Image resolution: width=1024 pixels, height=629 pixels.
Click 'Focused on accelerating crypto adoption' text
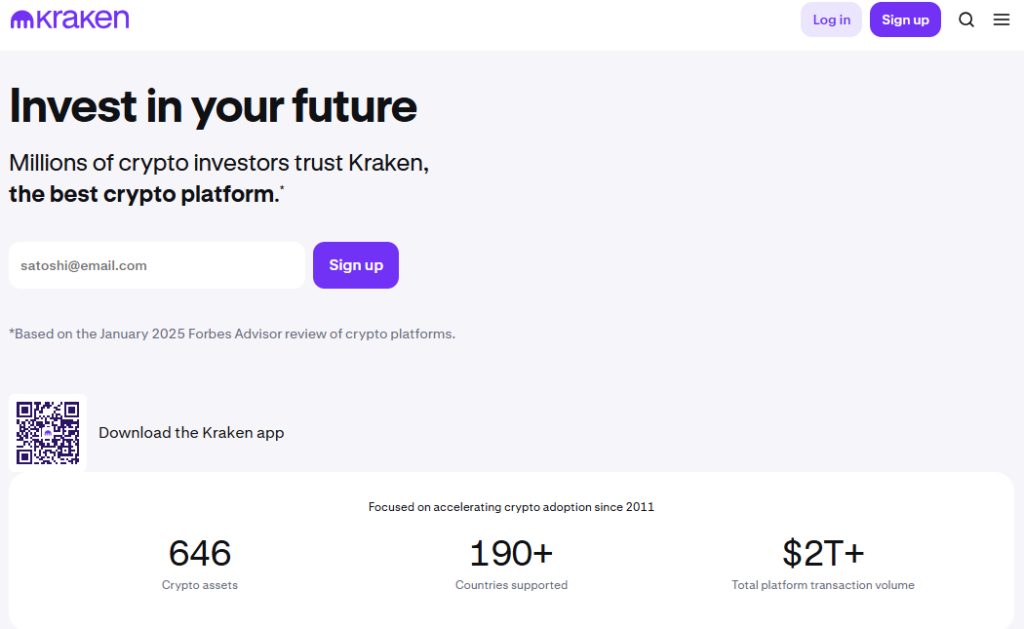click(511, 507)
